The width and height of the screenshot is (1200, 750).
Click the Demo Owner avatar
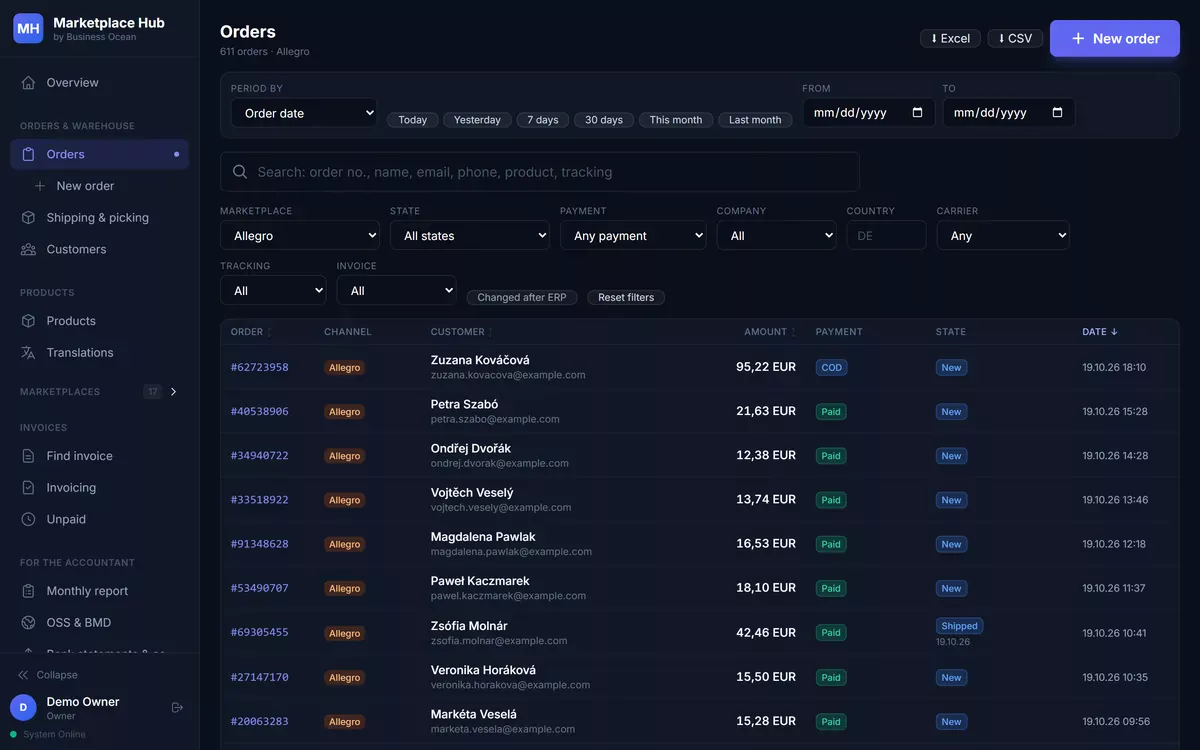pyautogui.click(x=23, y=708)
